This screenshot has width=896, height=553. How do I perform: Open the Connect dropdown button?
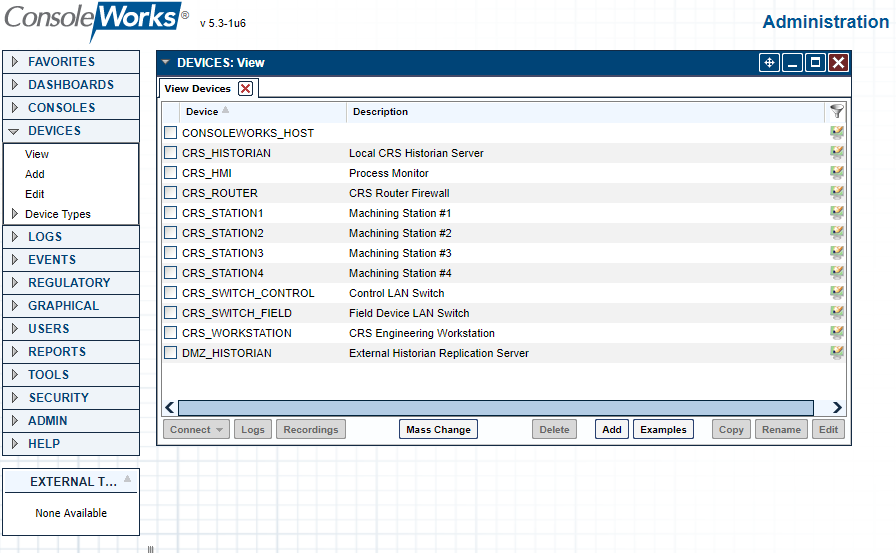196,430
